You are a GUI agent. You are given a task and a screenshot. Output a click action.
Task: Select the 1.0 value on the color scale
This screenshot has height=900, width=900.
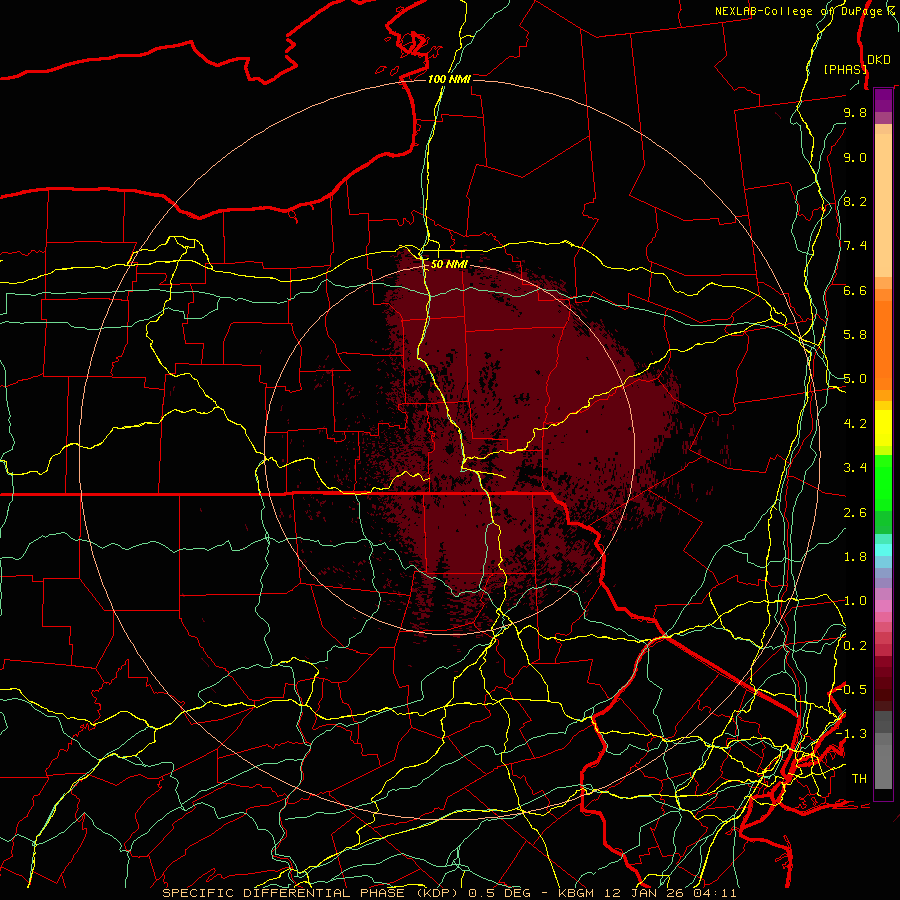point(855,601)
